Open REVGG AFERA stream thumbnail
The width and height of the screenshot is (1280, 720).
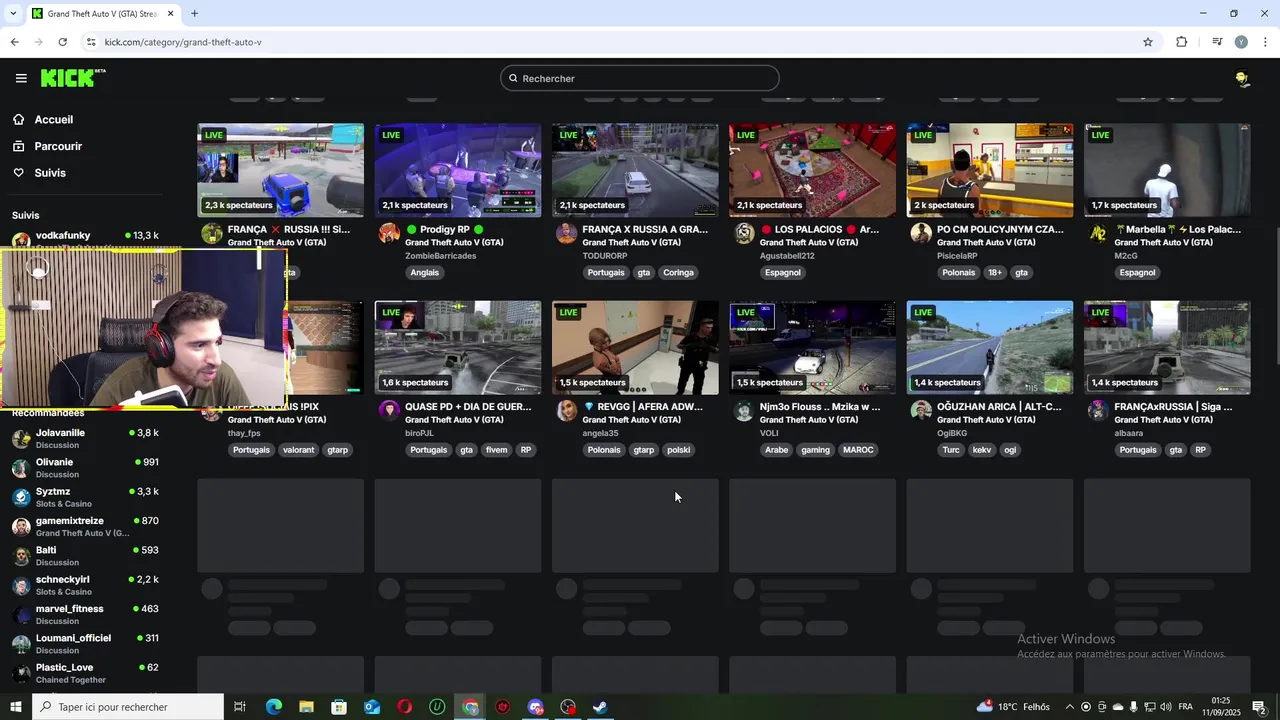pos(635,348)
